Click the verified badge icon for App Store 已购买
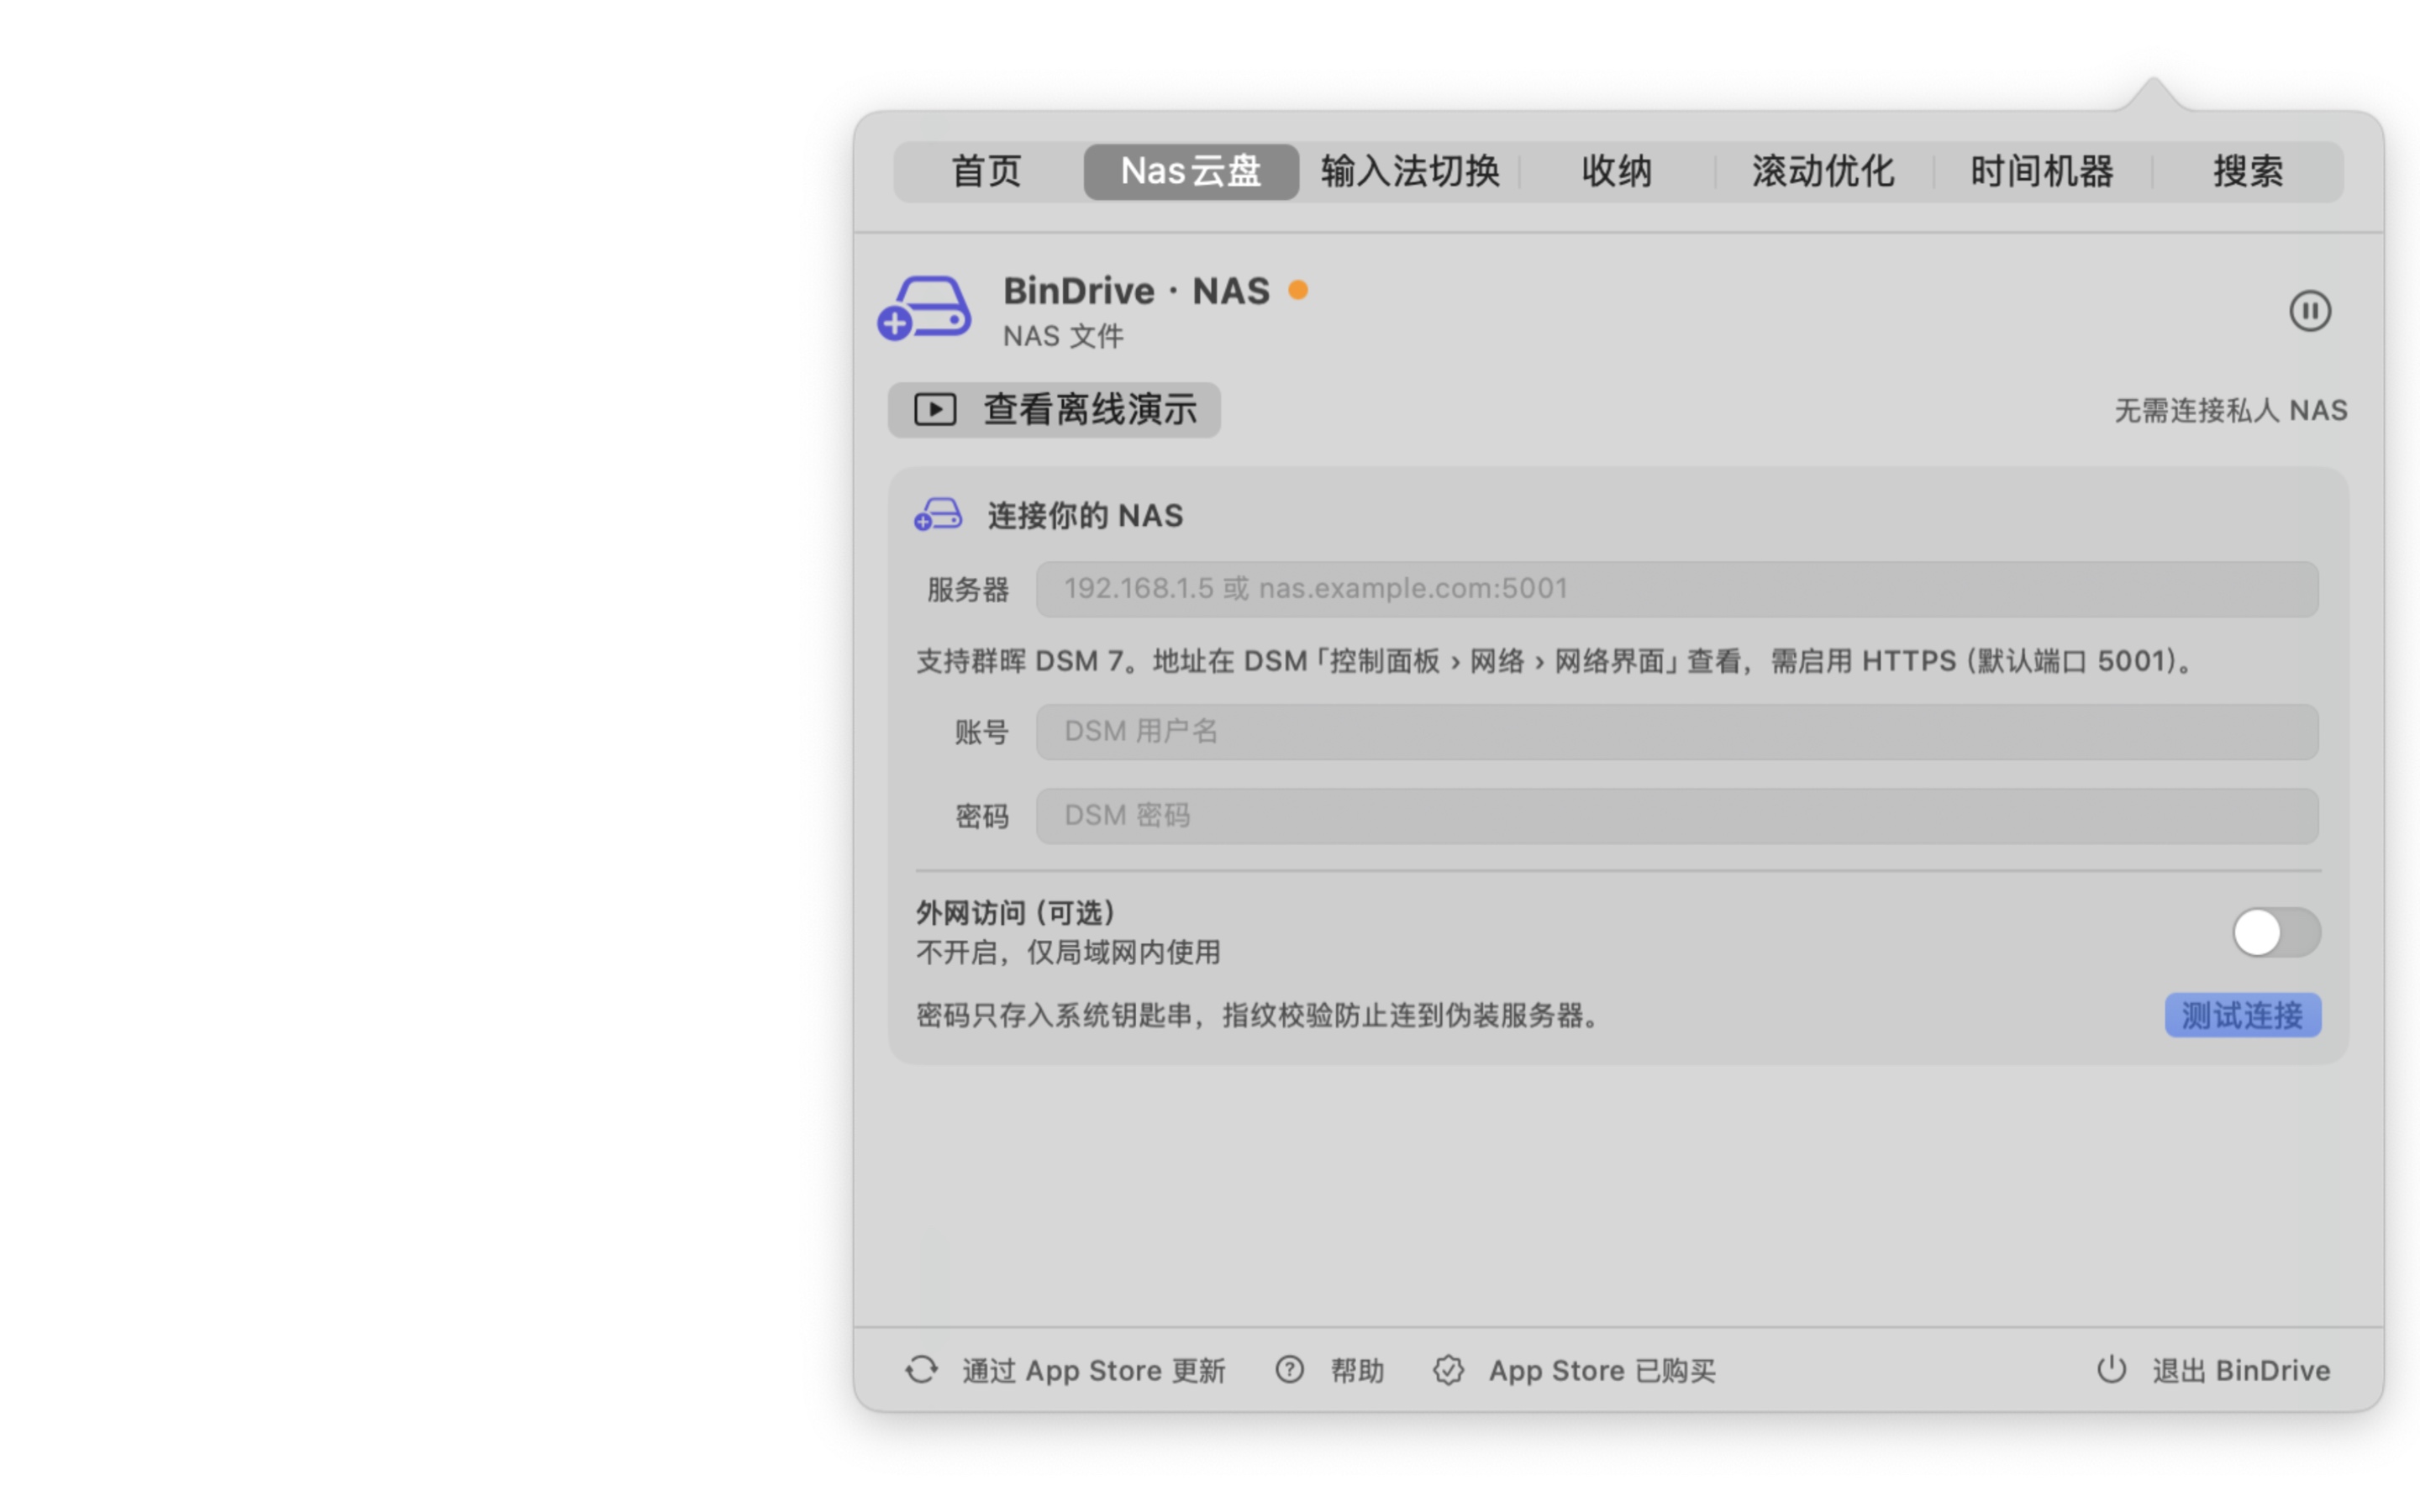Screen dimensions: 2420x1512 point(1448,1370)
